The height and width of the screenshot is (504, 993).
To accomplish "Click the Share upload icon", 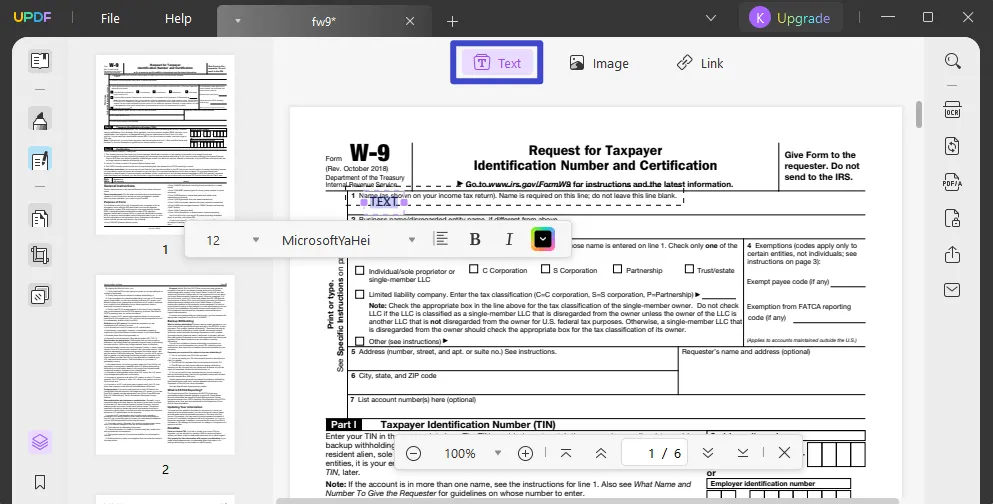I will [x=952, y=255].
